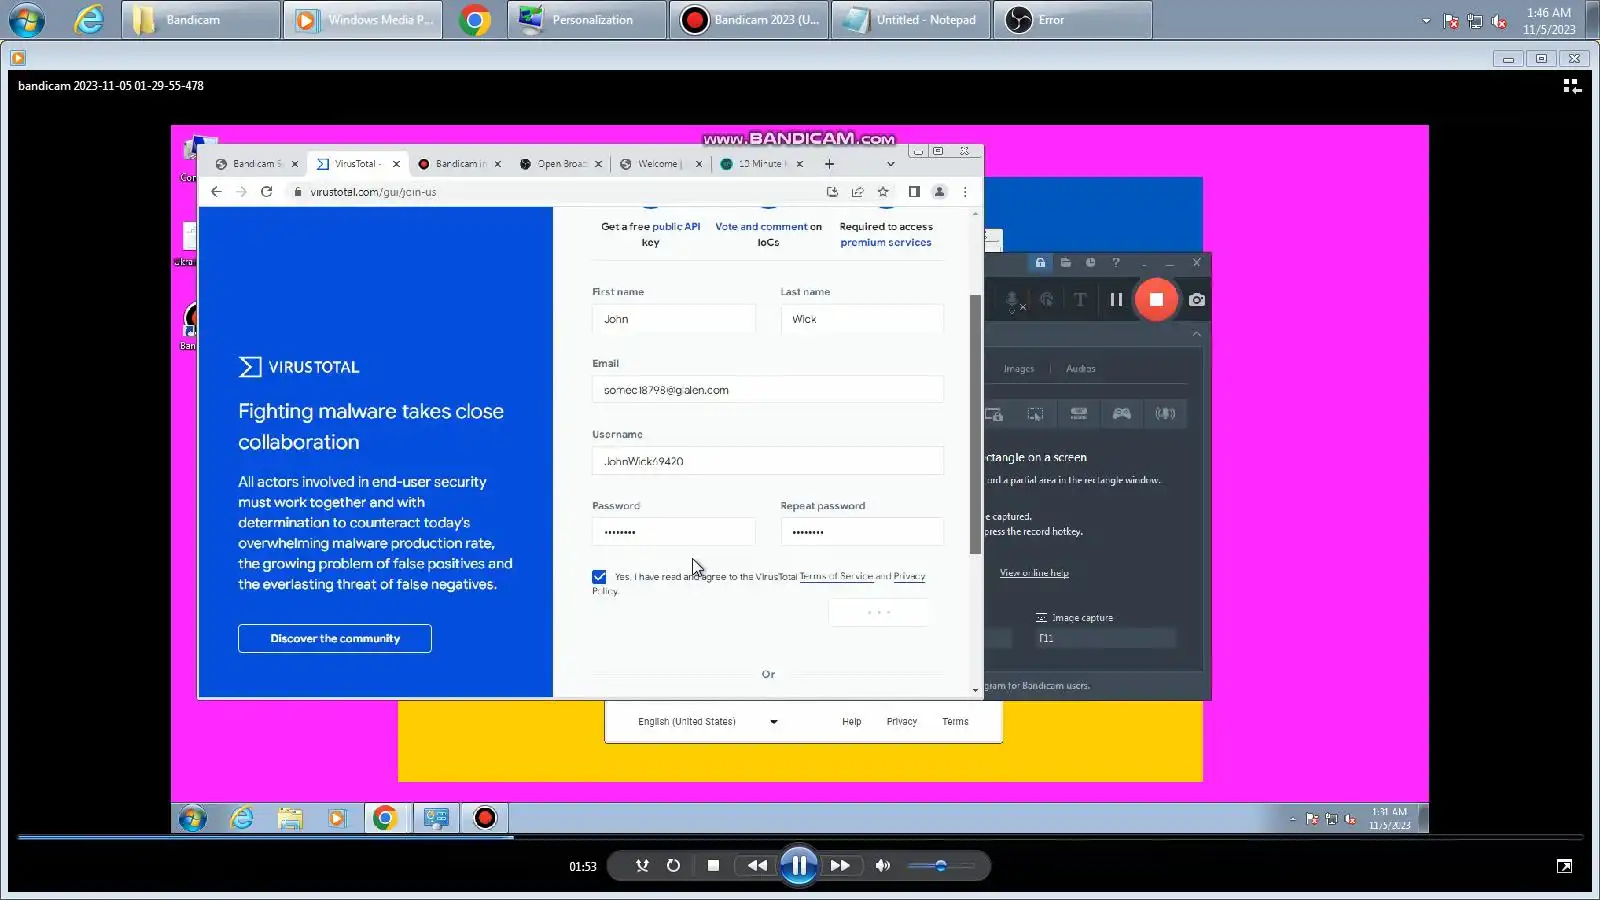Show hidden system tray icons
This screenshot has height=900, width=1600.
[1426, 21]
